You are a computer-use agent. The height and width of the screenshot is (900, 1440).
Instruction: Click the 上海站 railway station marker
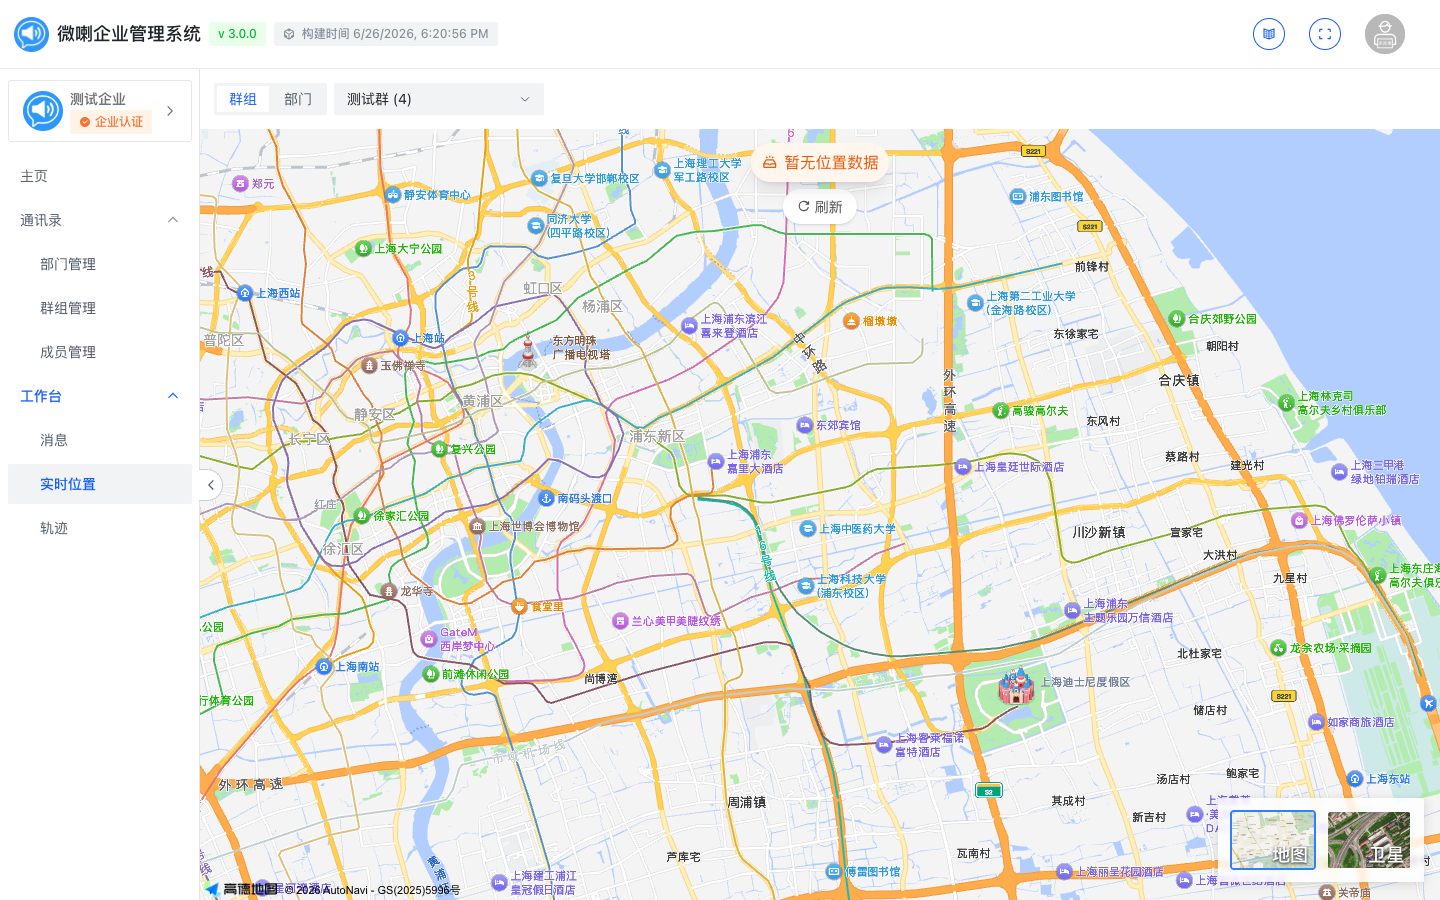point(400,338)
